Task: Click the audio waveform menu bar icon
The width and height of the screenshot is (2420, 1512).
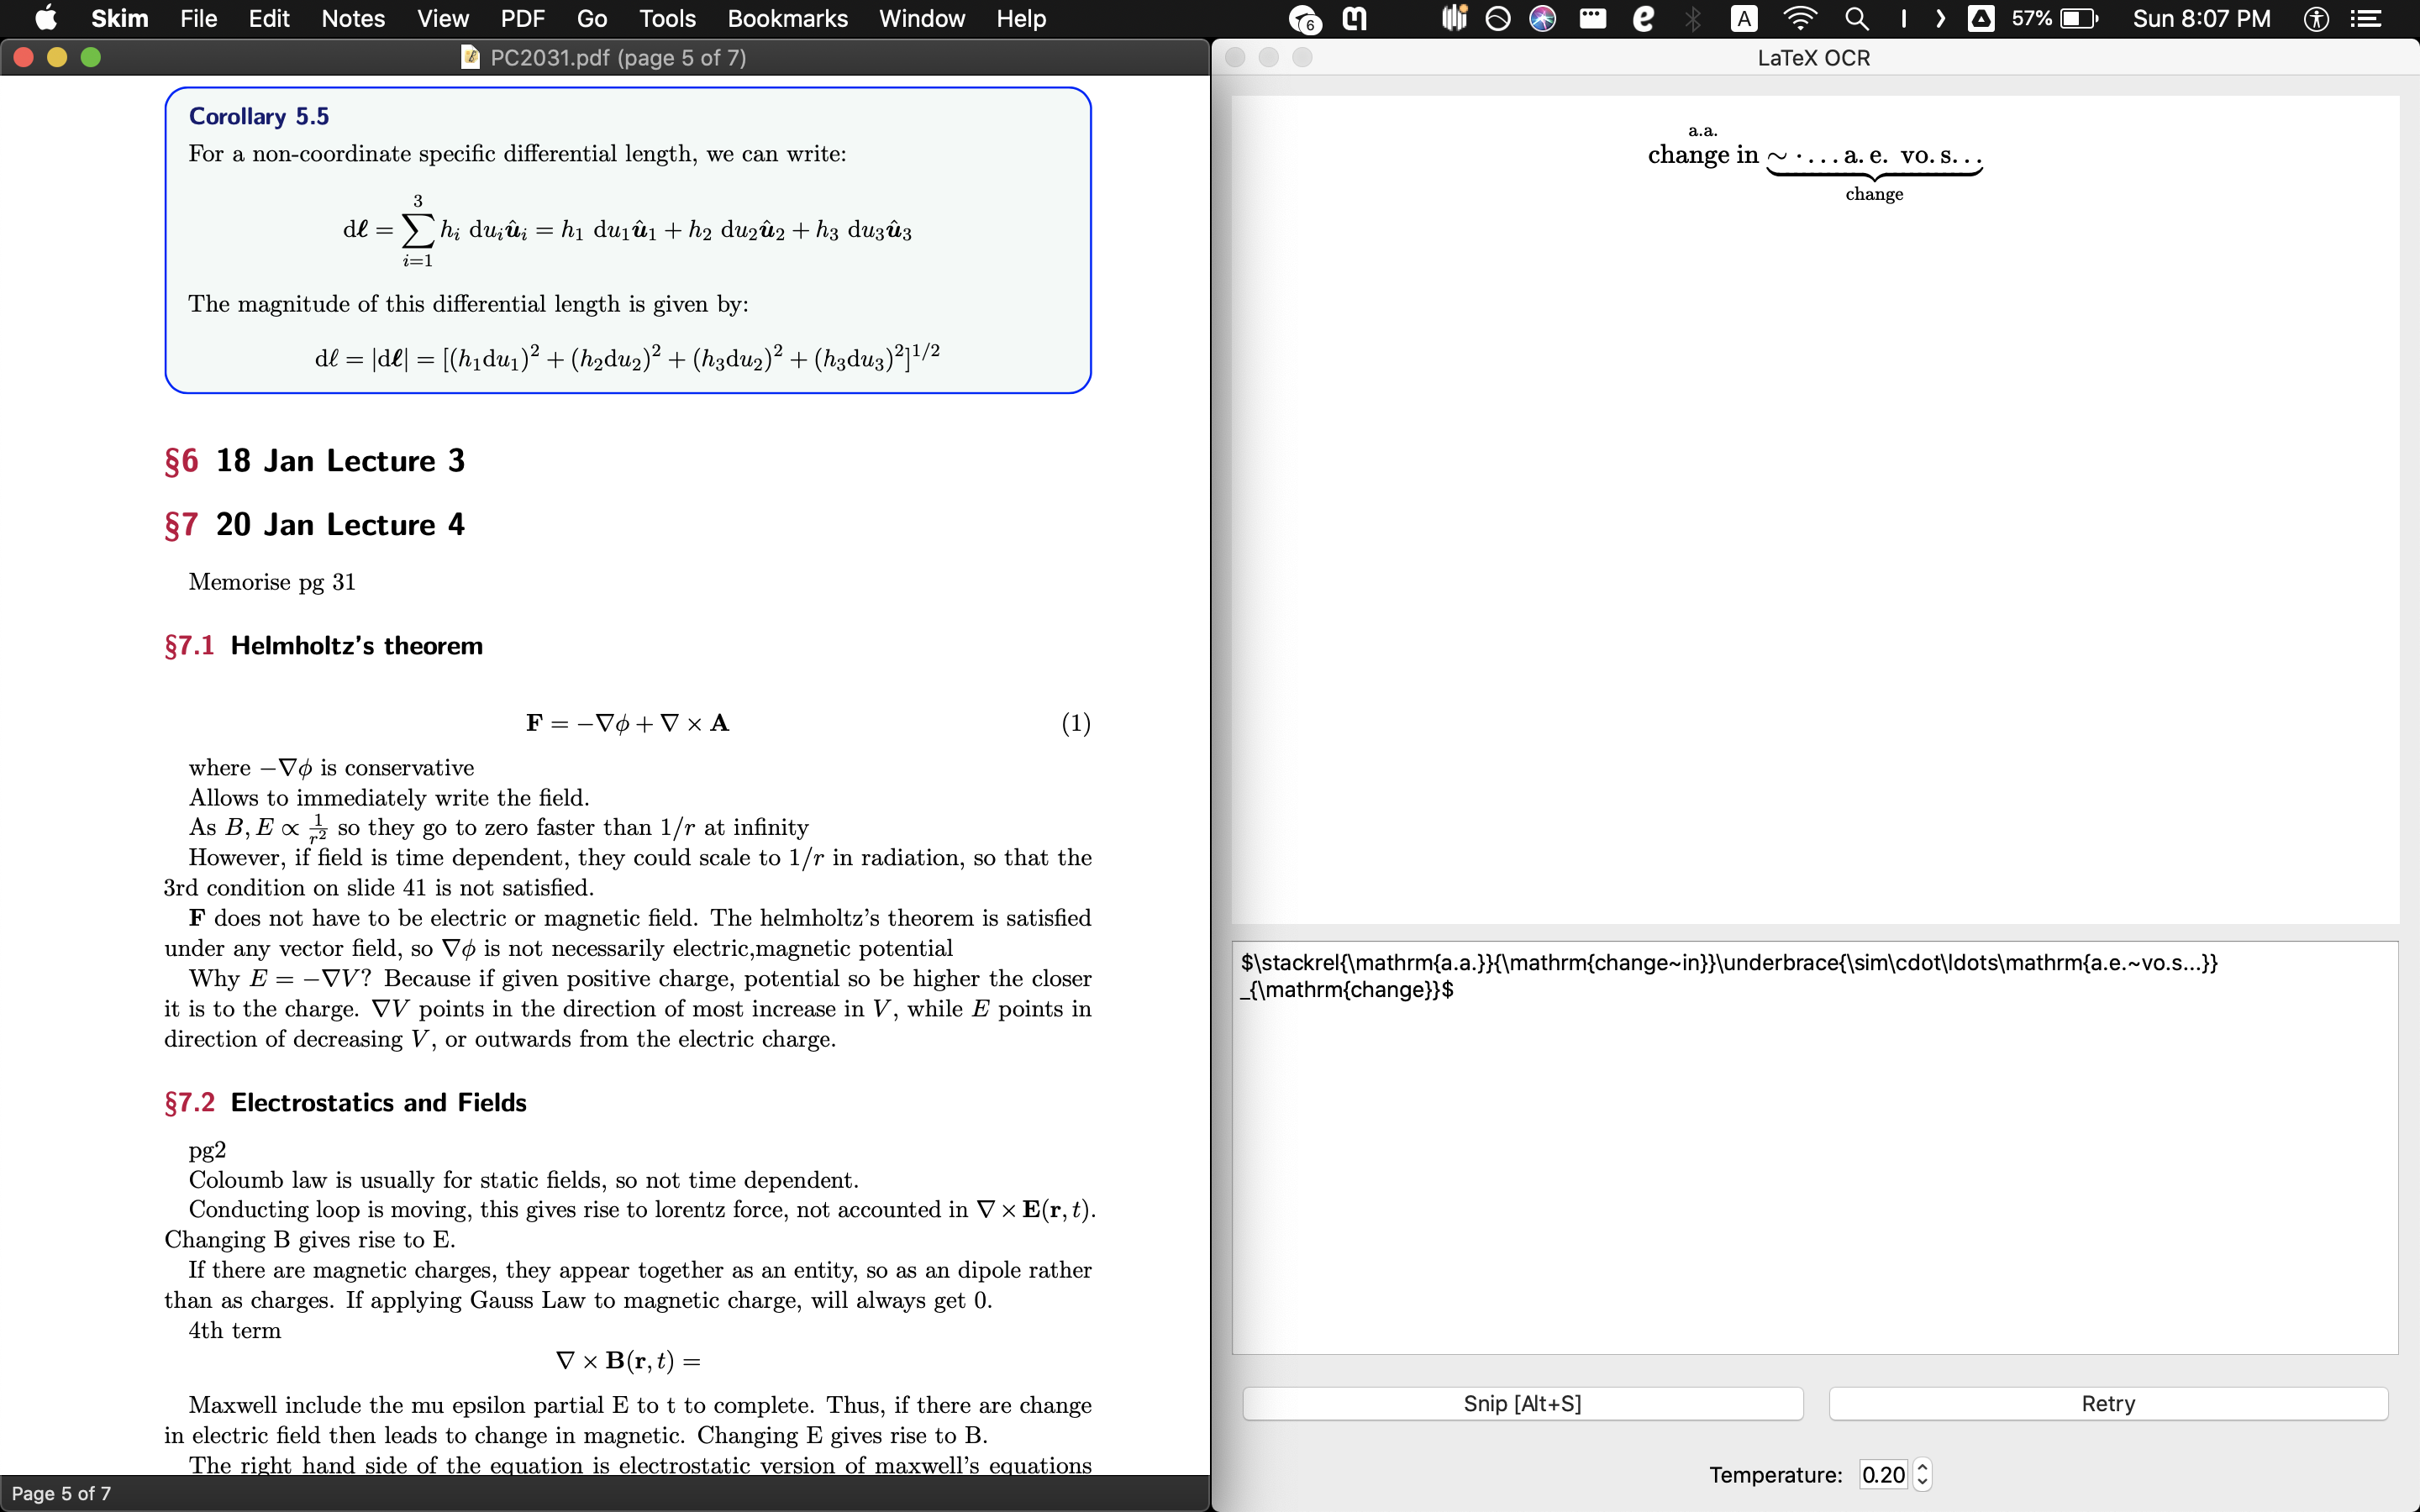Action: [x=1453, y=19]
